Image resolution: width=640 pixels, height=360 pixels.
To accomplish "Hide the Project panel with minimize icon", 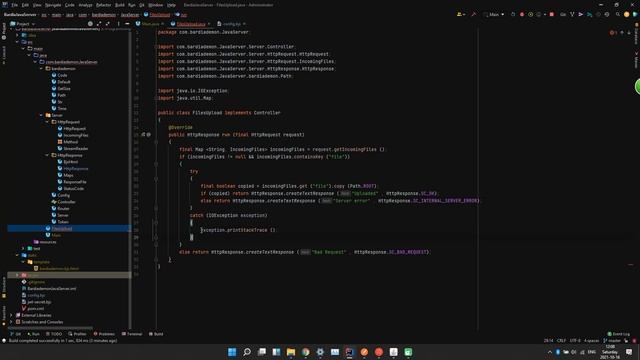I will [x=127, y=24].
